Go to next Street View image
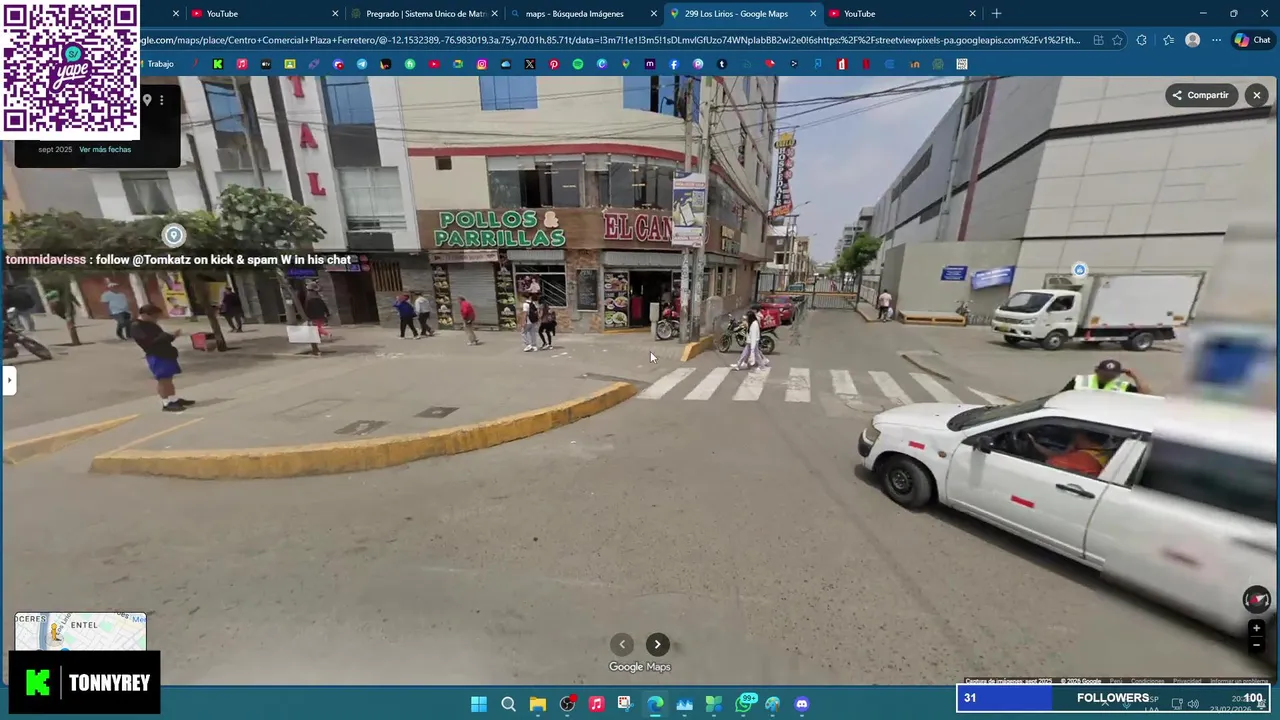This screenshot has width=1280, height=720. click(657, 644)
